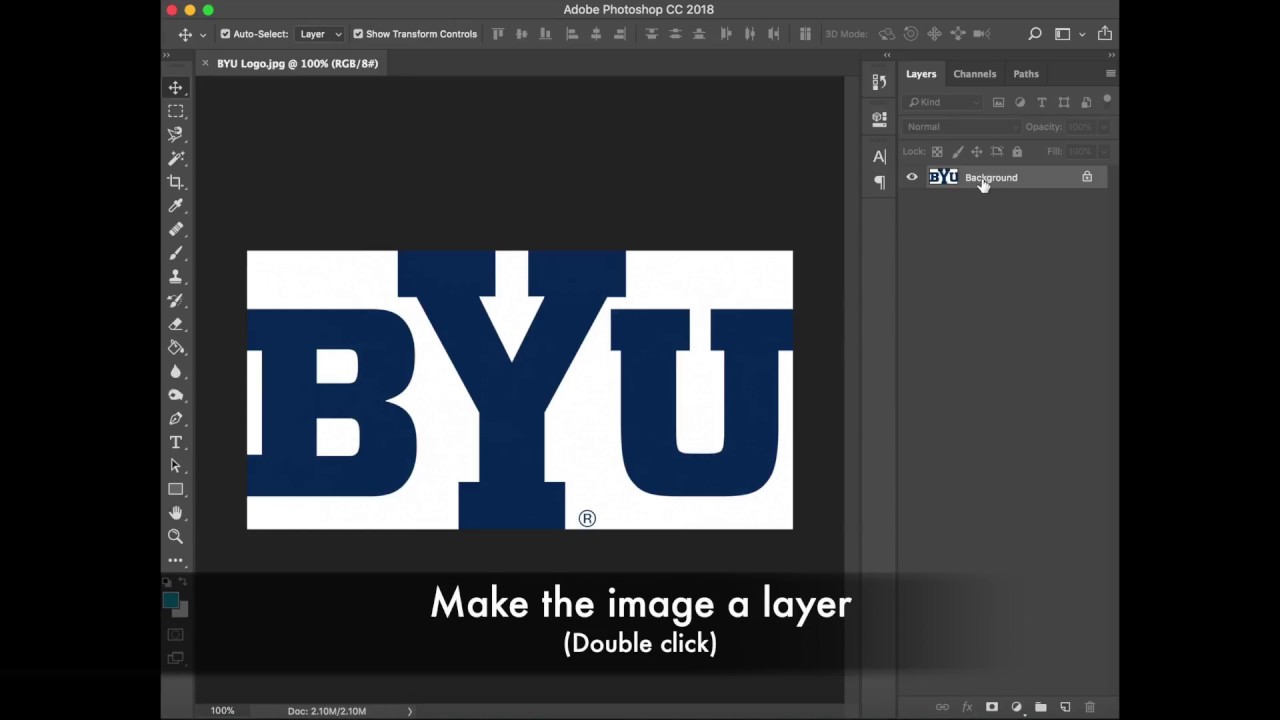Click the delete layer trash icon

(1090, 707)
